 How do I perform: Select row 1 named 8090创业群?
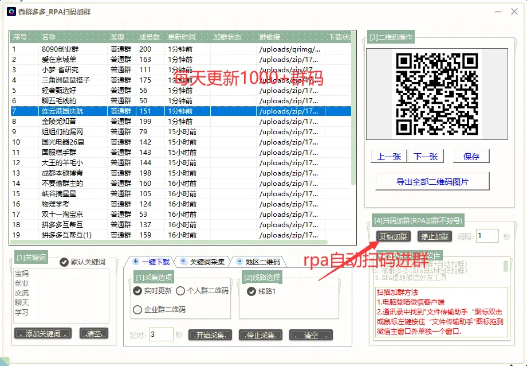tap(181, 49)
